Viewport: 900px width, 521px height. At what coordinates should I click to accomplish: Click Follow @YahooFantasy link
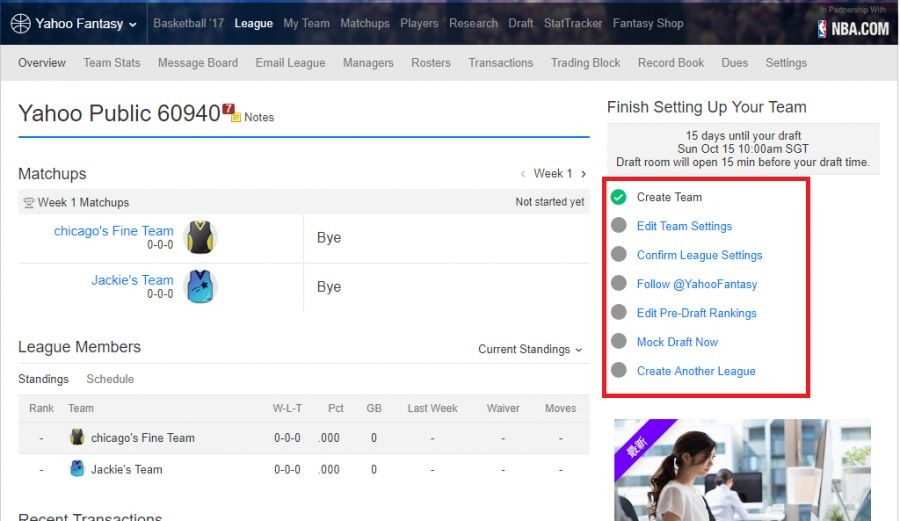[697, 284]
